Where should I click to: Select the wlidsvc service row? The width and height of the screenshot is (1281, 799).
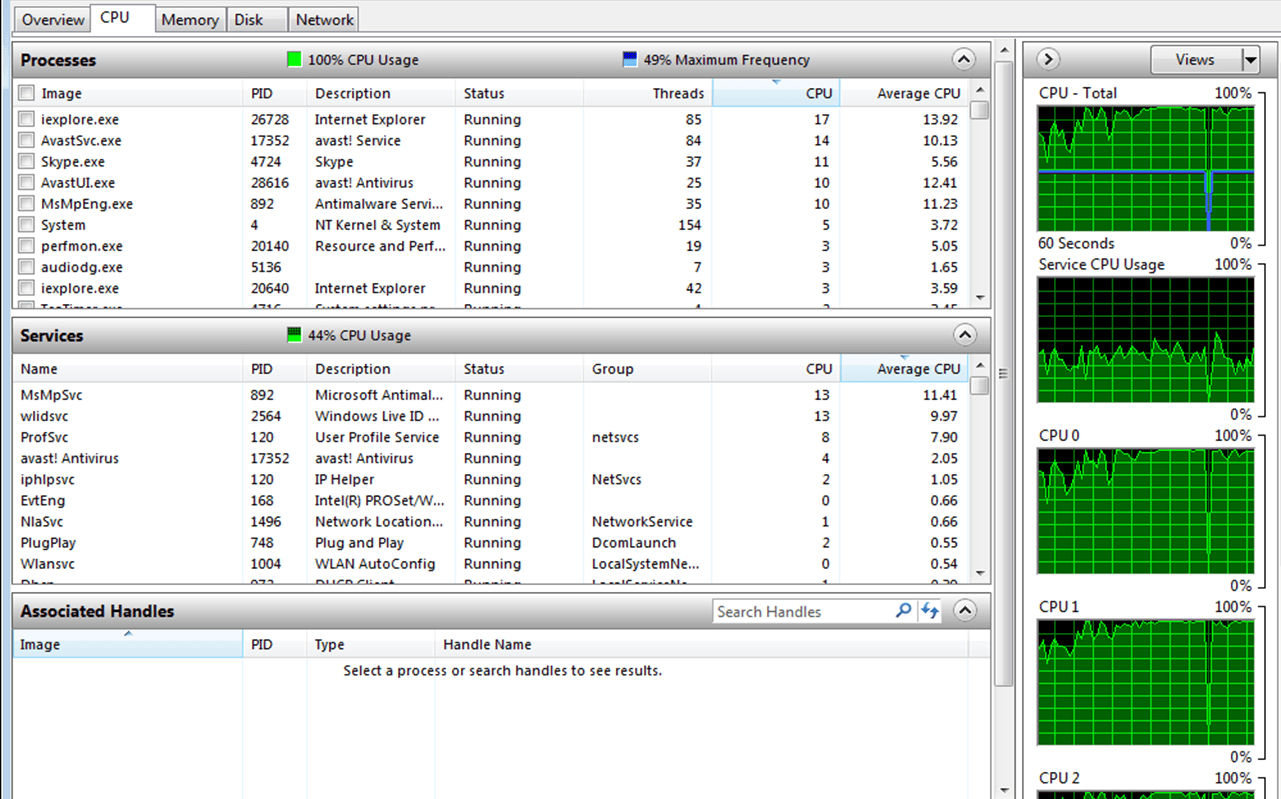(x=490, y=416)
